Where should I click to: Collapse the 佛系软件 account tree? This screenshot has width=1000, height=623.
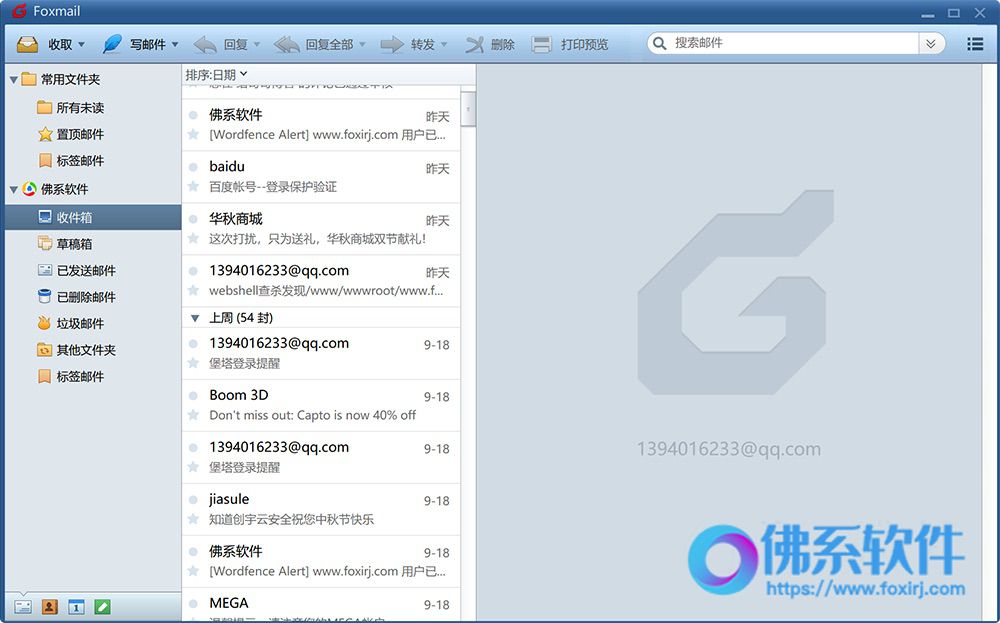click(13, 189)
